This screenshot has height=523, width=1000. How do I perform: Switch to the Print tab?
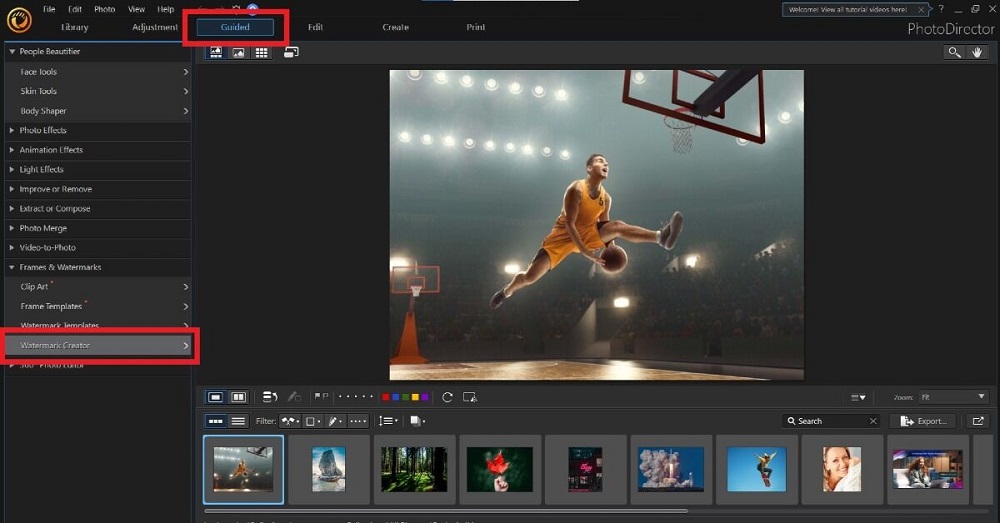[x=476, y=27]
